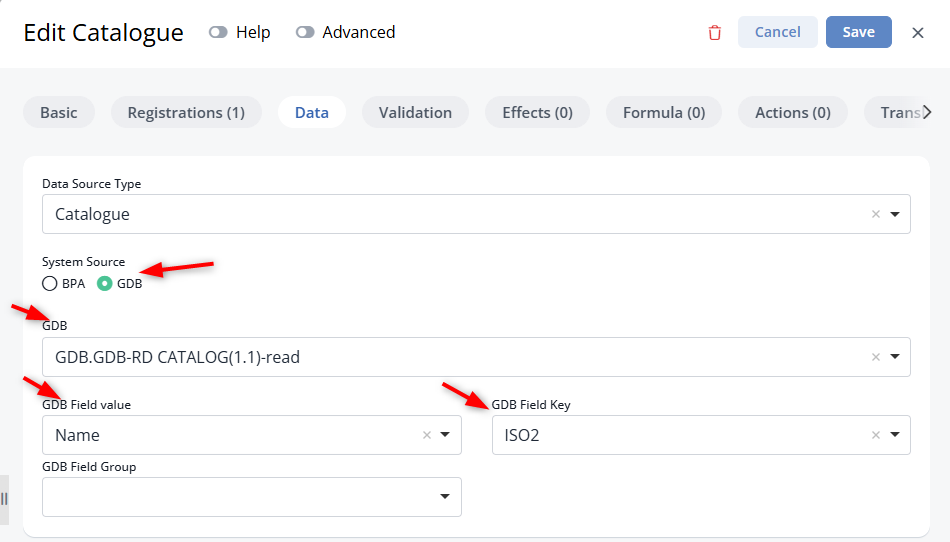The height and width of the screenshot is (542, 950).
Task: Open the Registrations (1) tab
Action: click(x=186, y=112)
